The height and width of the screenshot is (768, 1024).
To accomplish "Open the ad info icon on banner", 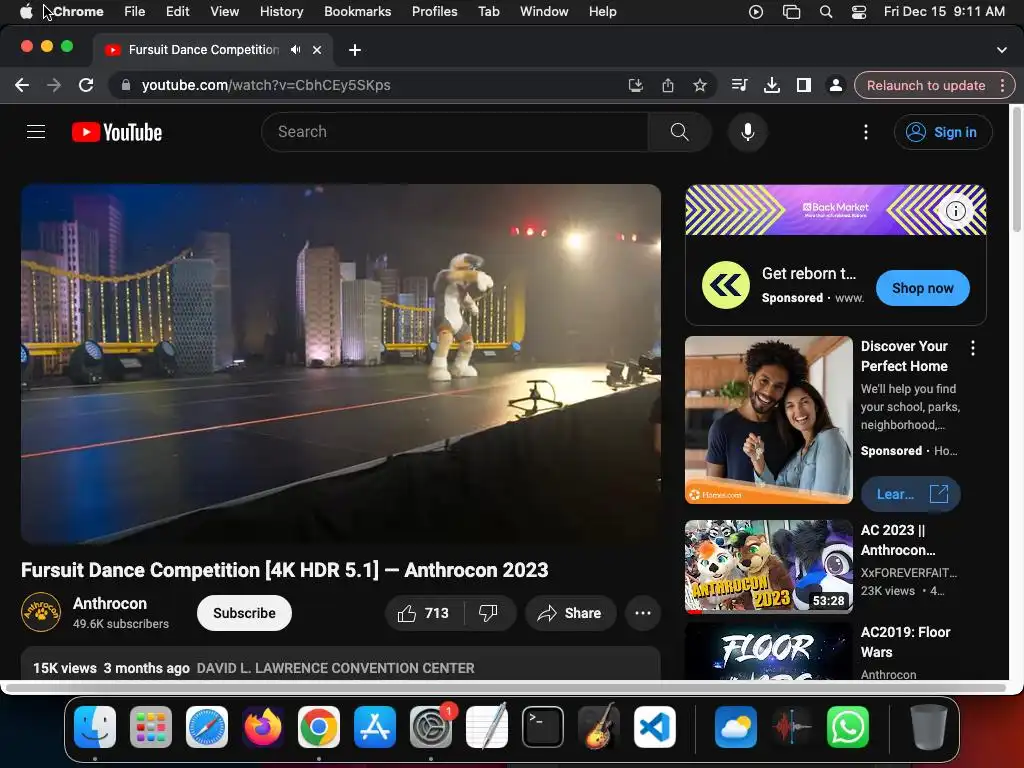I will (x=956, y=211).
